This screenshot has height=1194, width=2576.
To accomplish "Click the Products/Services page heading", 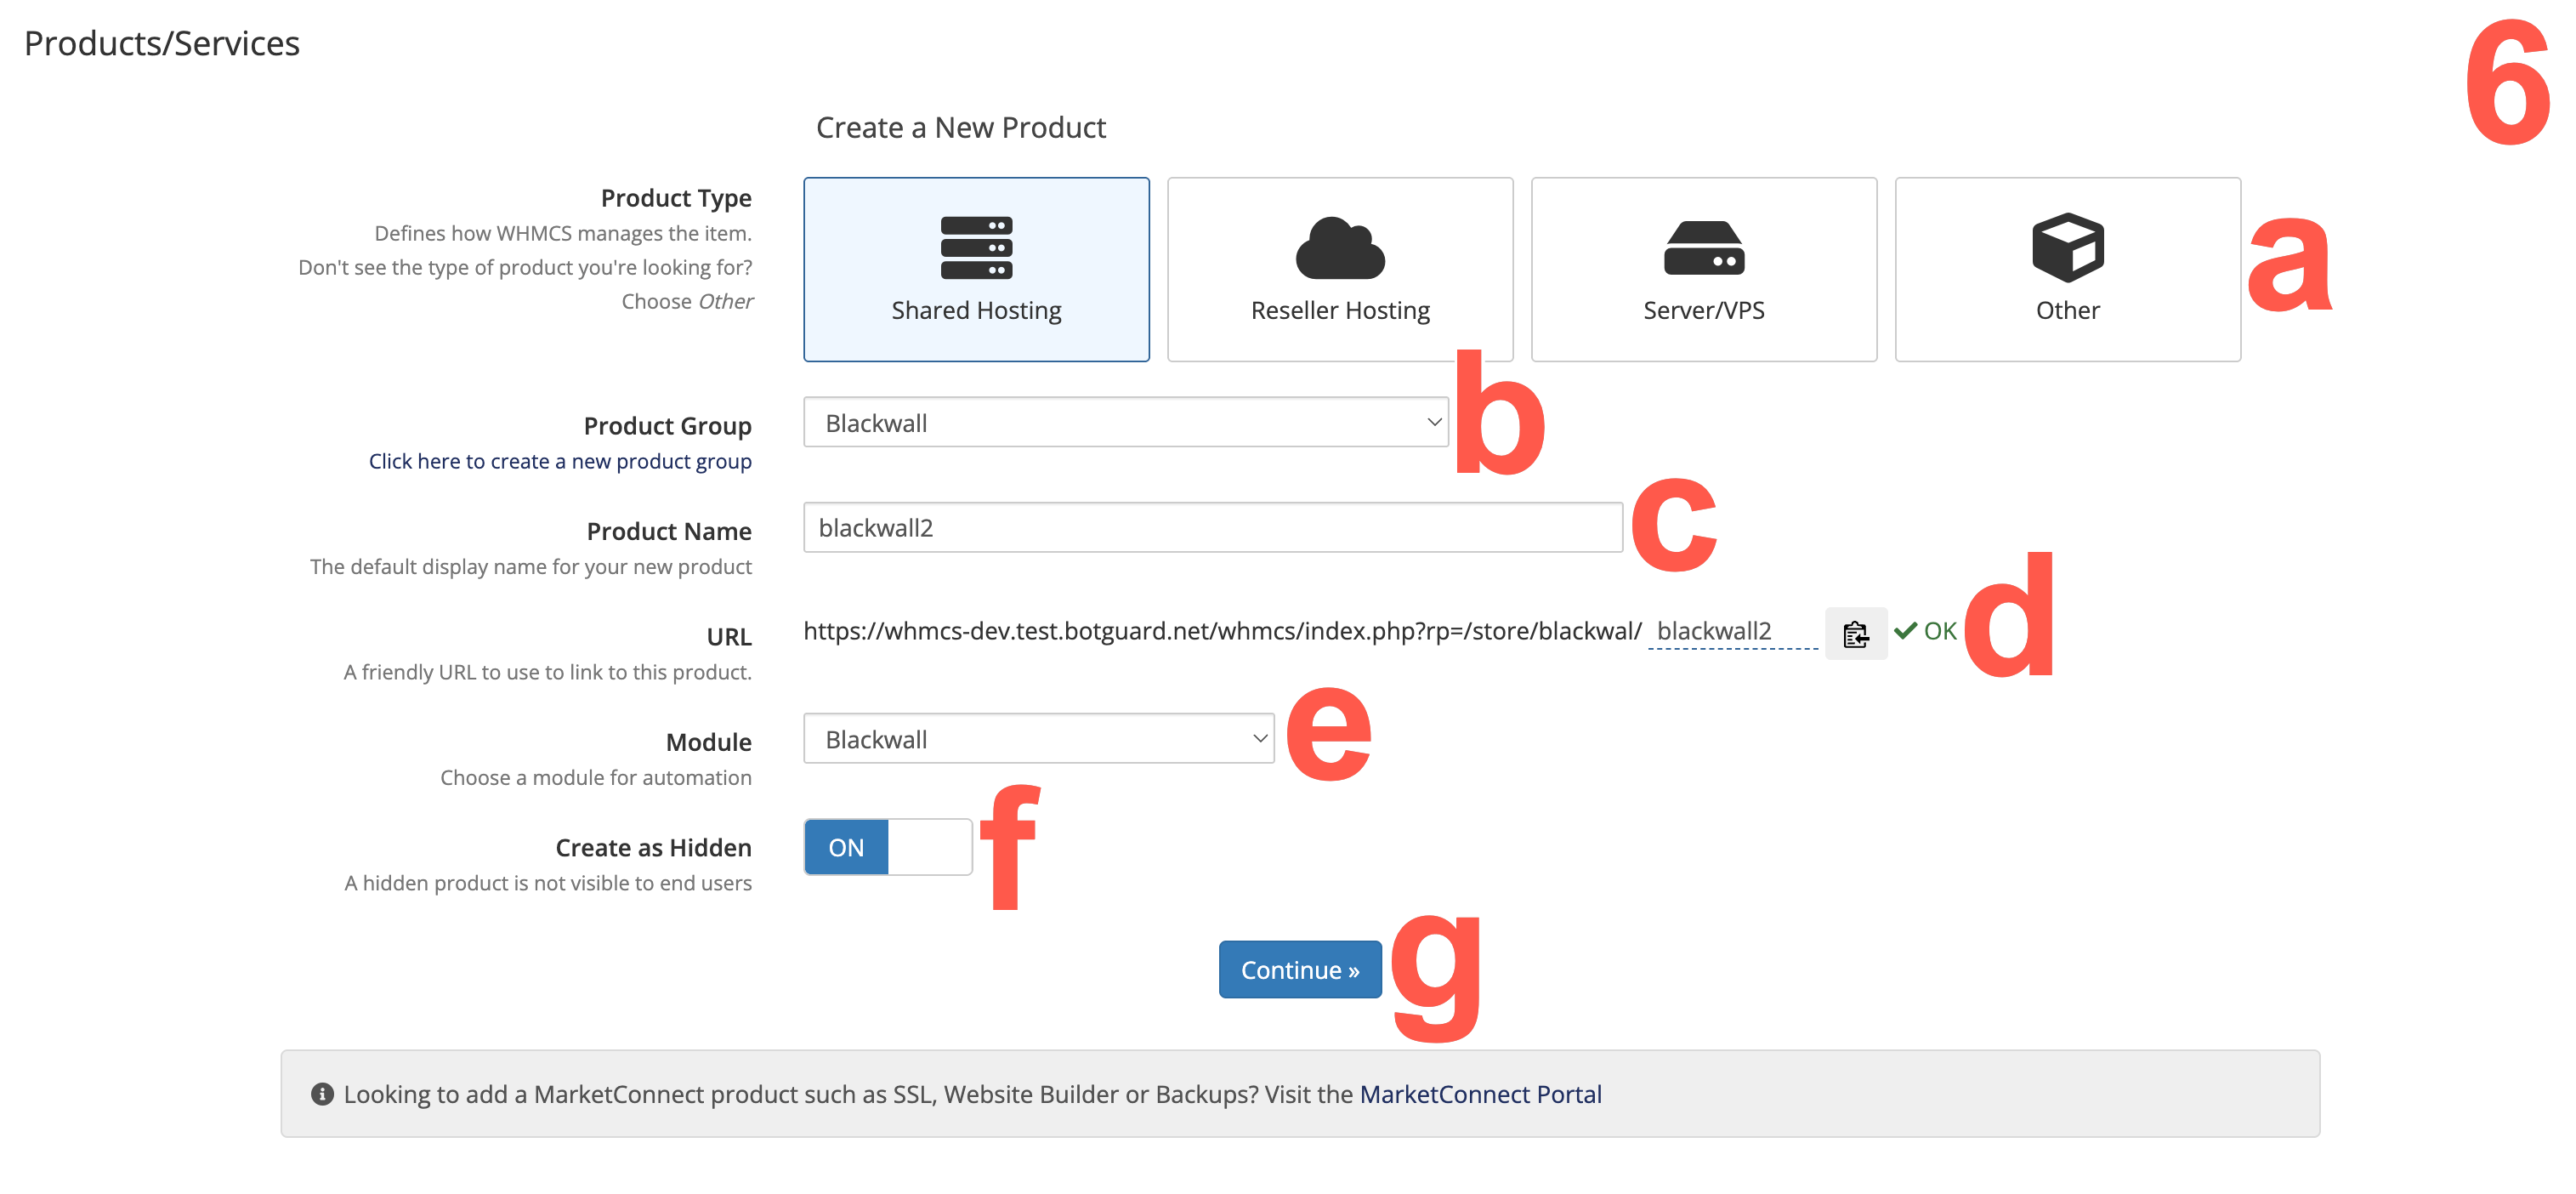I will tap(162, 43).
